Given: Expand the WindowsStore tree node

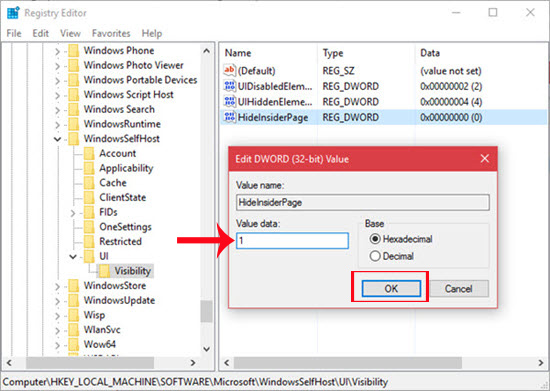Looking at the screenshot, I should click(57, 286).
